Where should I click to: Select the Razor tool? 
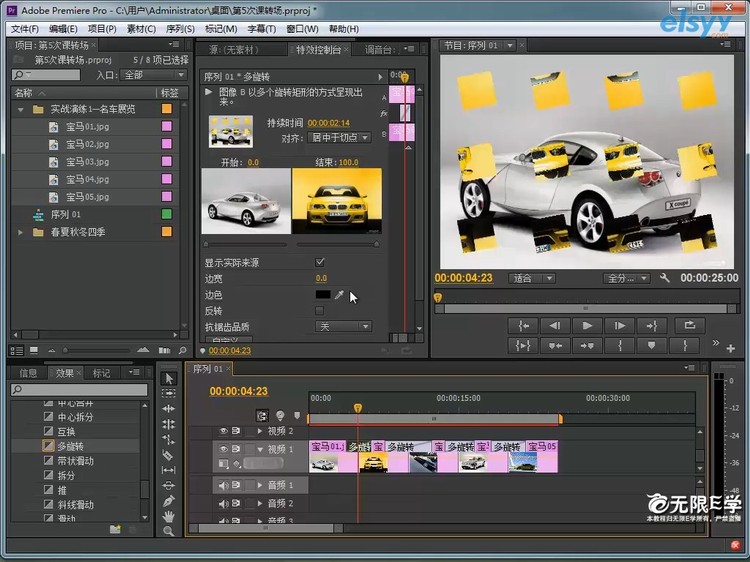168,455
